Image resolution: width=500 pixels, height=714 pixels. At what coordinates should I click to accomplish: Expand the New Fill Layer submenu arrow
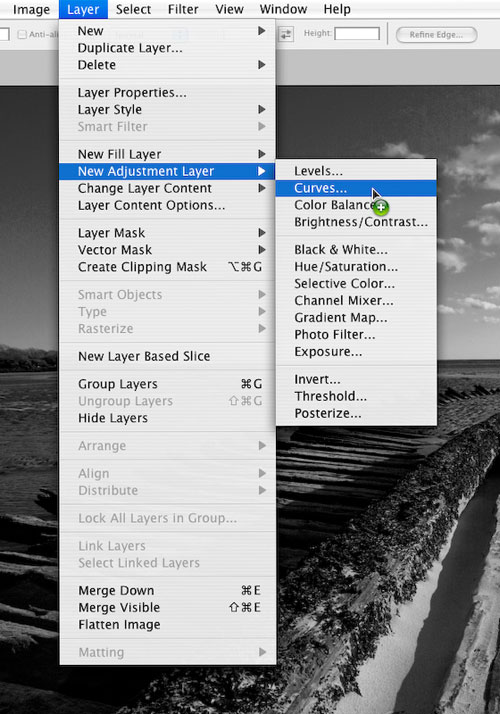[262, 154]
